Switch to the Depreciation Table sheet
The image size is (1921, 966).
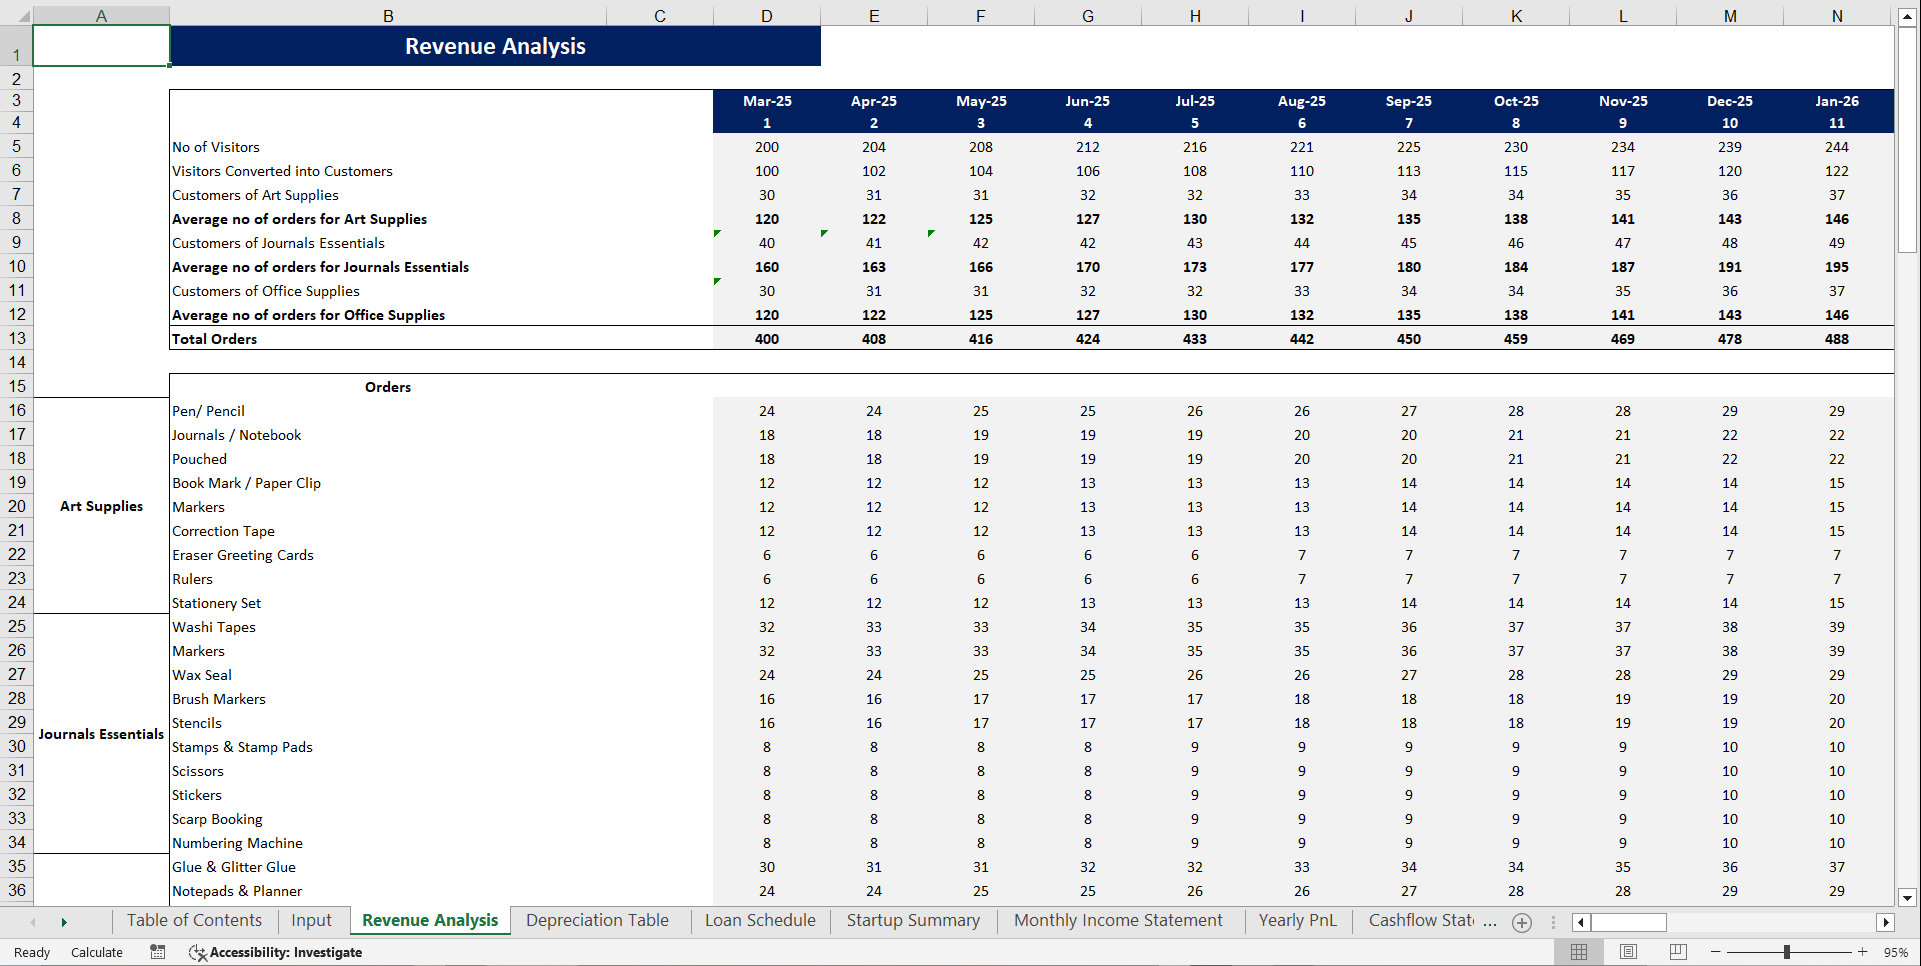597,920
